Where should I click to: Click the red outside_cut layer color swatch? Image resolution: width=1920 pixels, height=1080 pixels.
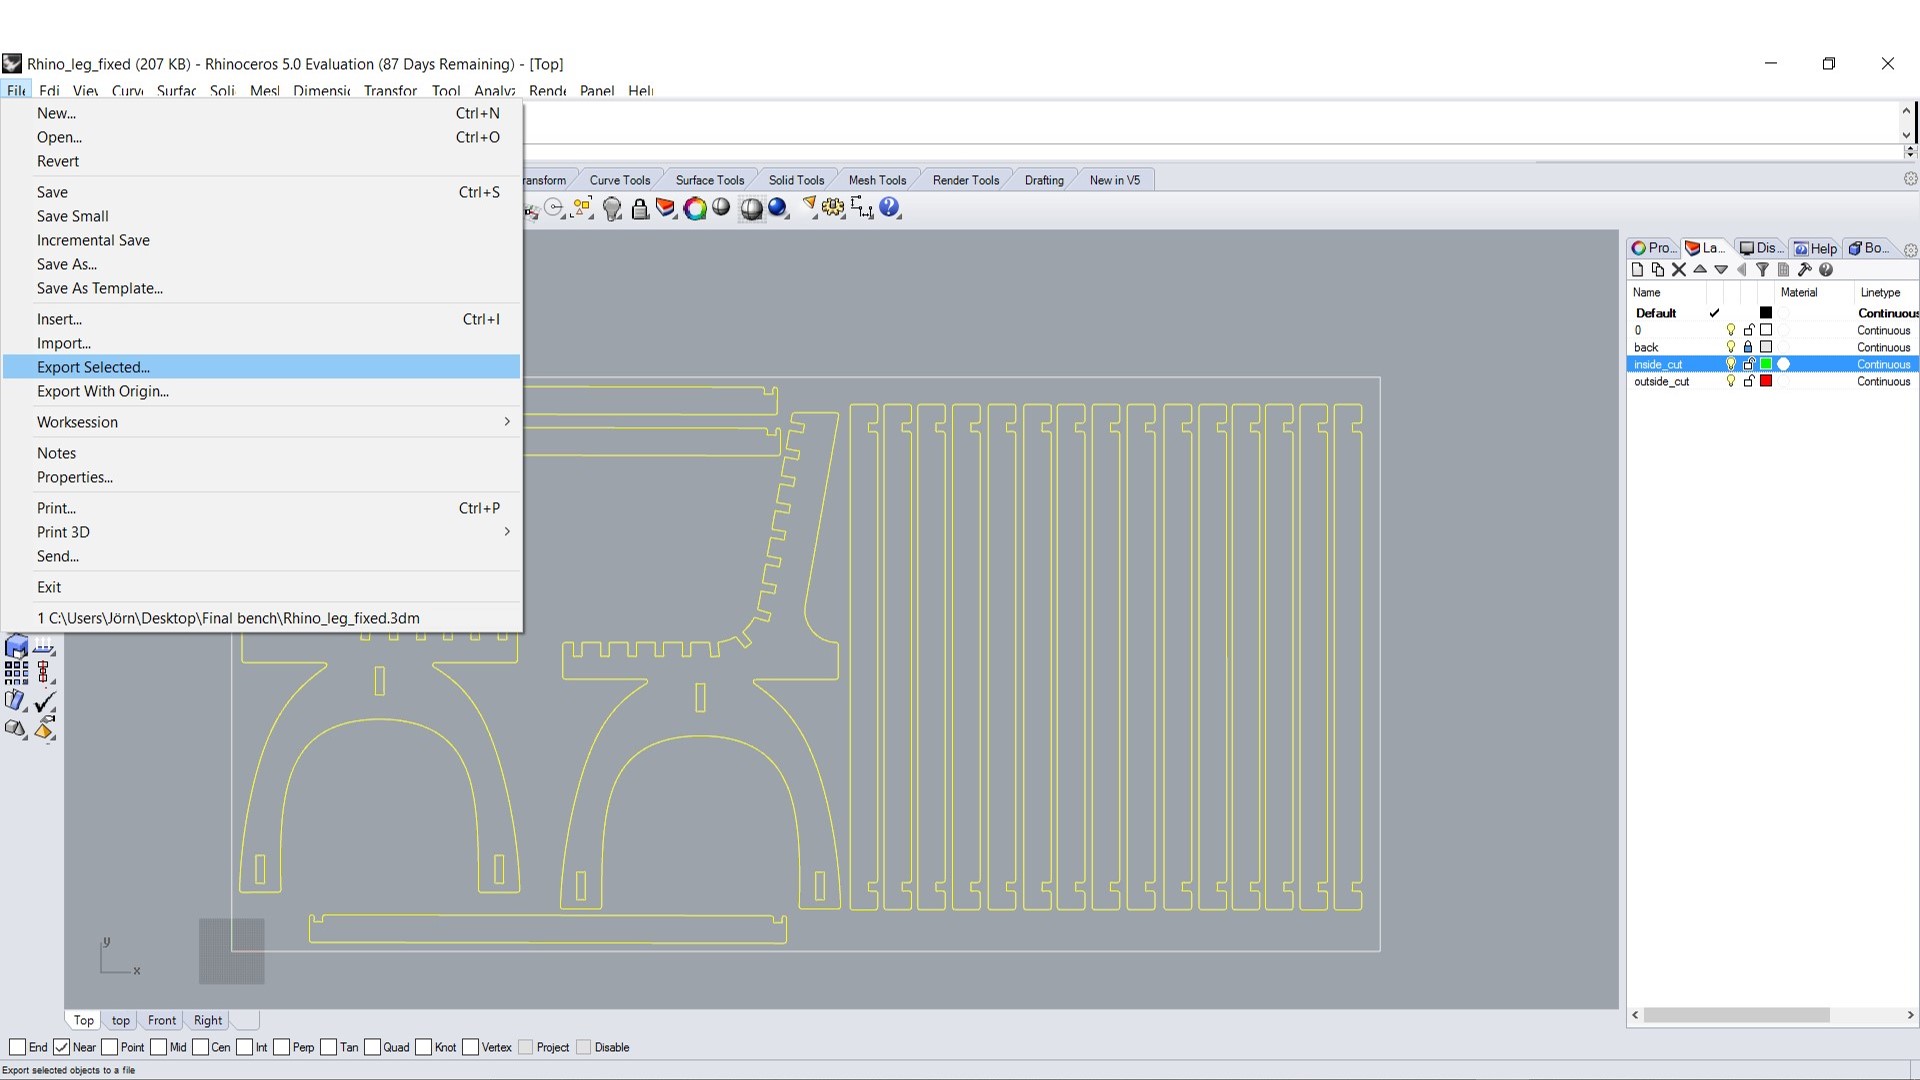point(1766,381)
